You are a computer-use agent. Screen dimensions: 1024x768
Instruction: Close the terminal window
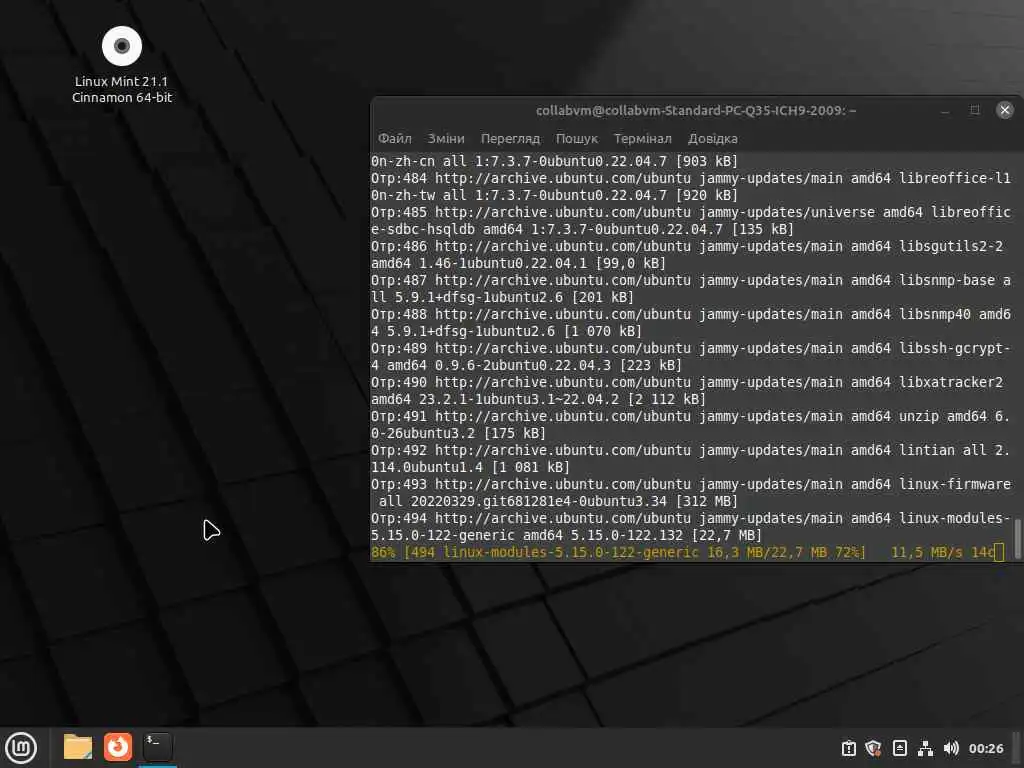(1004, 110)
